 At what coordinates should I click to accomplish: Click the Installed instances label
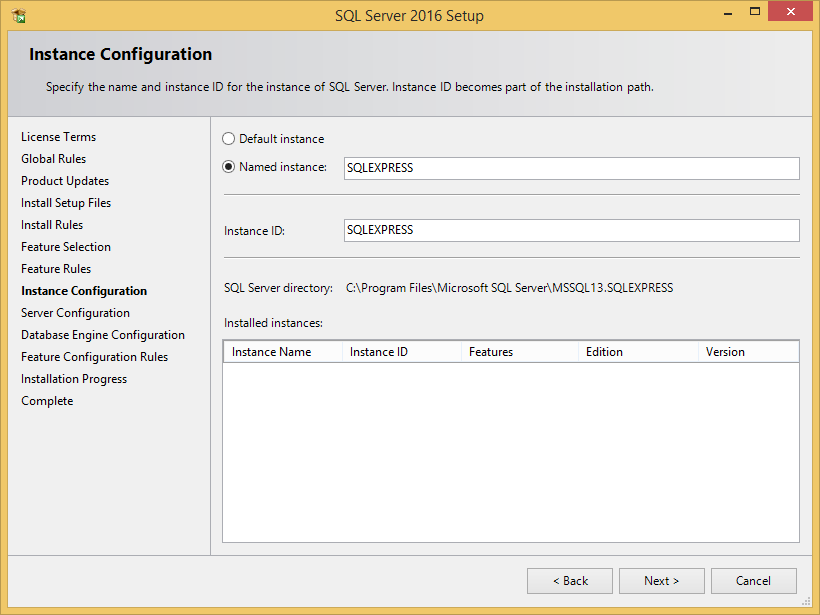(x=274, y=323)
